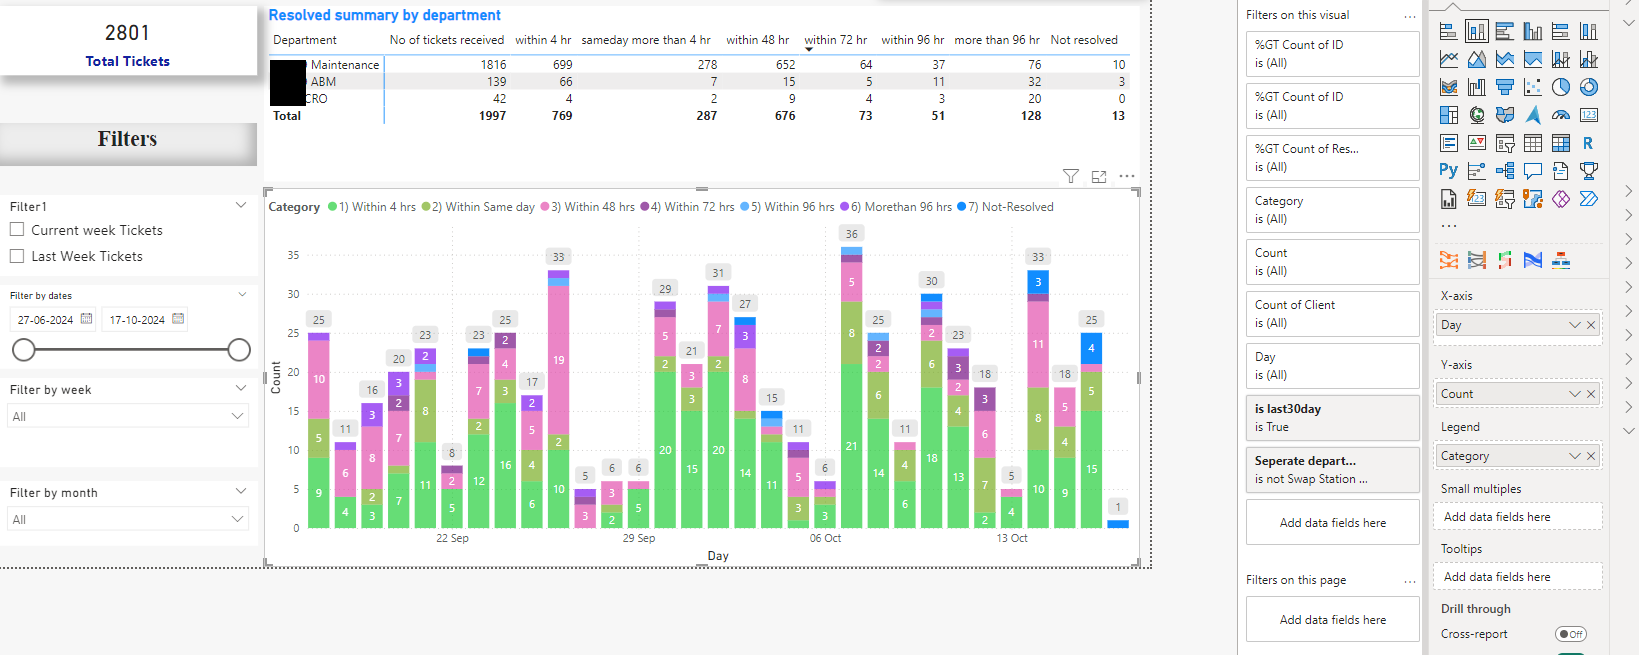The height and width of the screenshot is (655, 1639).
Task: Tick the Current week Tickets checkbox
Action: [17, 229]
